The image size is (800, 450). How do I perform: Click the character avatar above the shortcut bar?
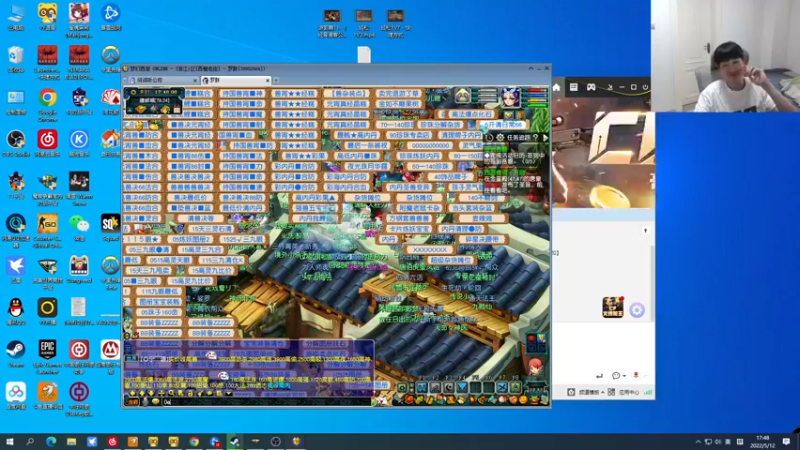click(x=535, y=367)
